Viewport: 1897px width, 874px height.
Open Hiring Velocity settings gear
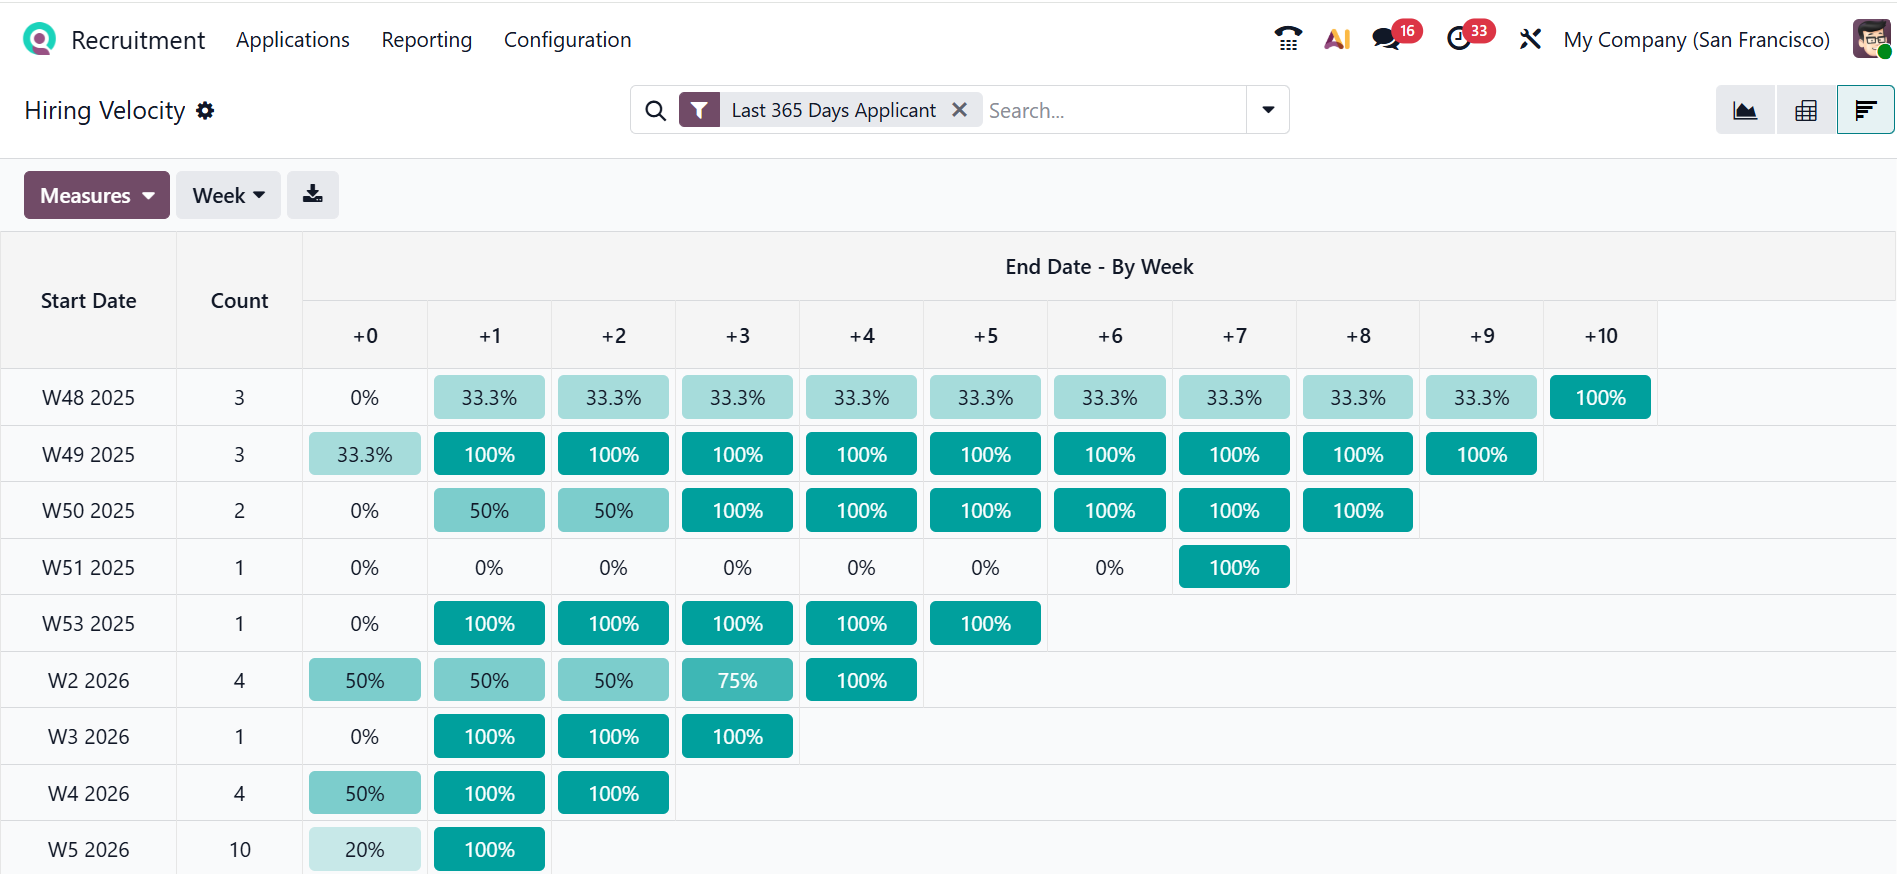(205, 110)
